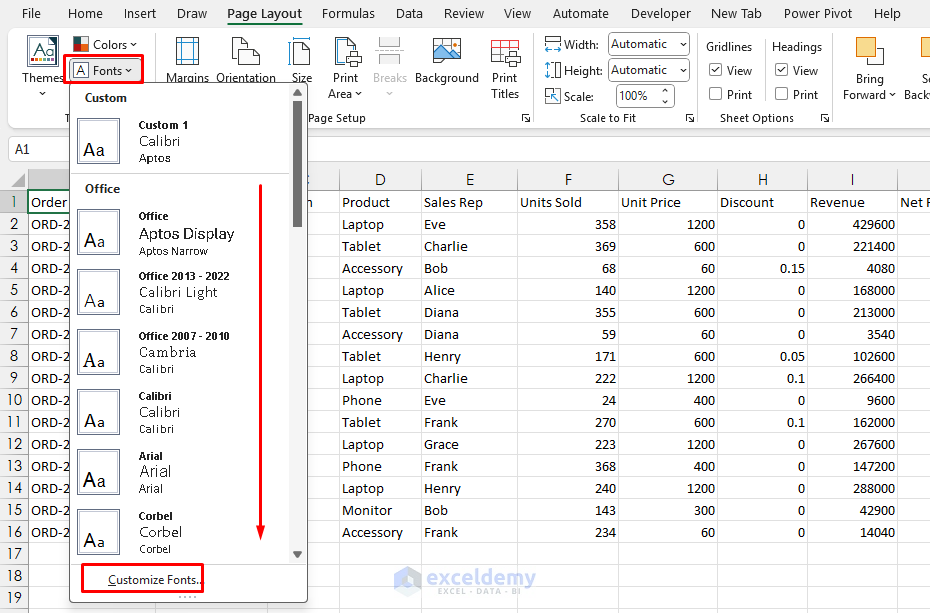Viewport: 930px width, 613px height.
Task: Open the Sheet Options dialog launcher
Action: 824,118
